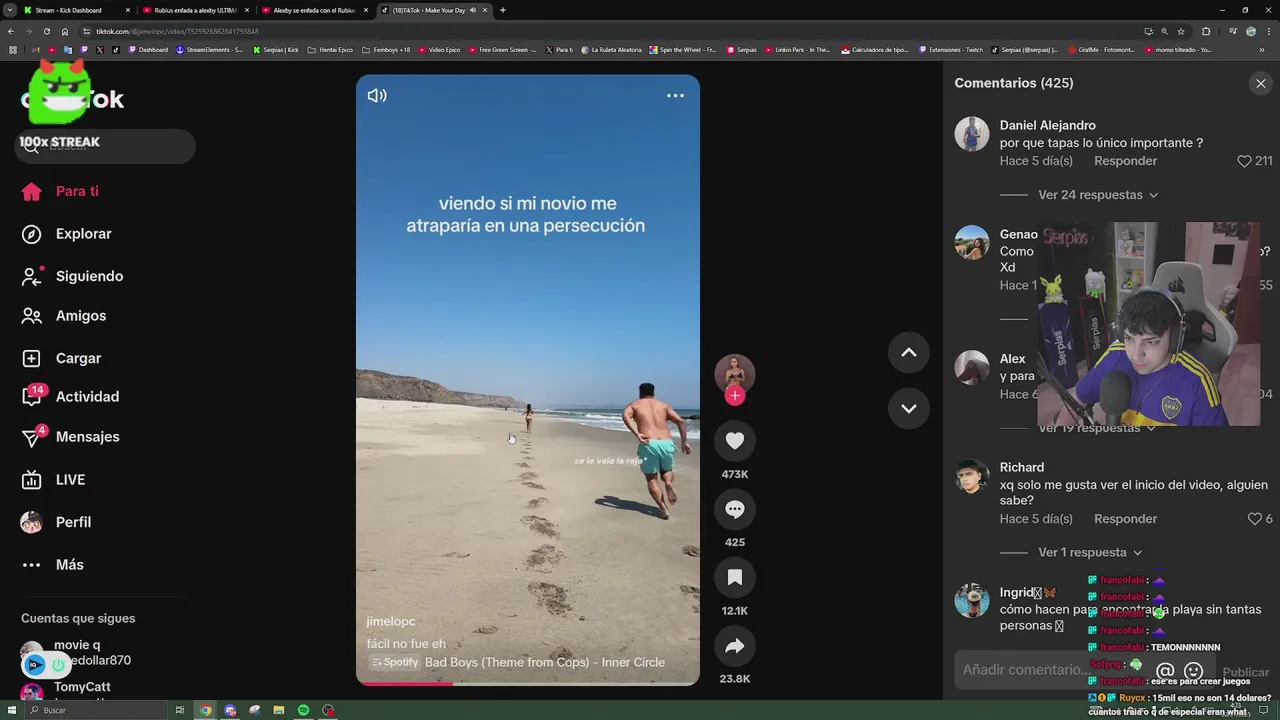Open Spotify from the taskbar
1280x720 pixels.
tap(303, 710)
